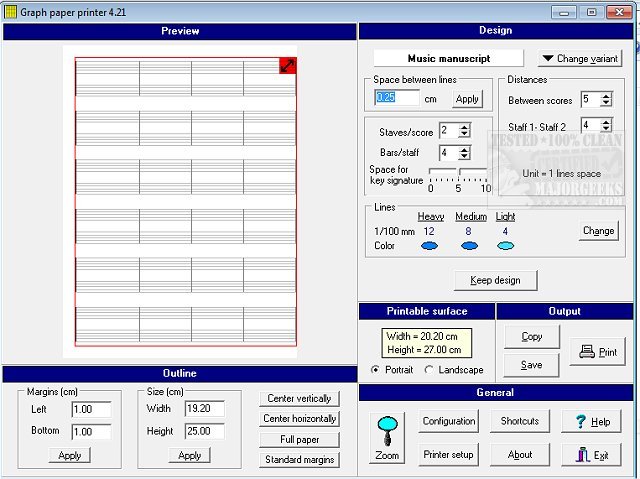Click the Light line color swatch

point(505,246)
